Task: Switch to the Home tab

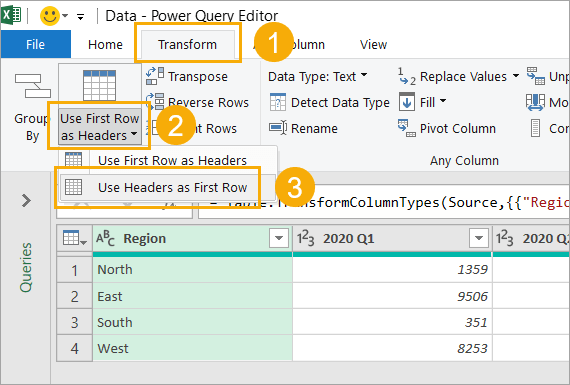Action: [105, 44]
